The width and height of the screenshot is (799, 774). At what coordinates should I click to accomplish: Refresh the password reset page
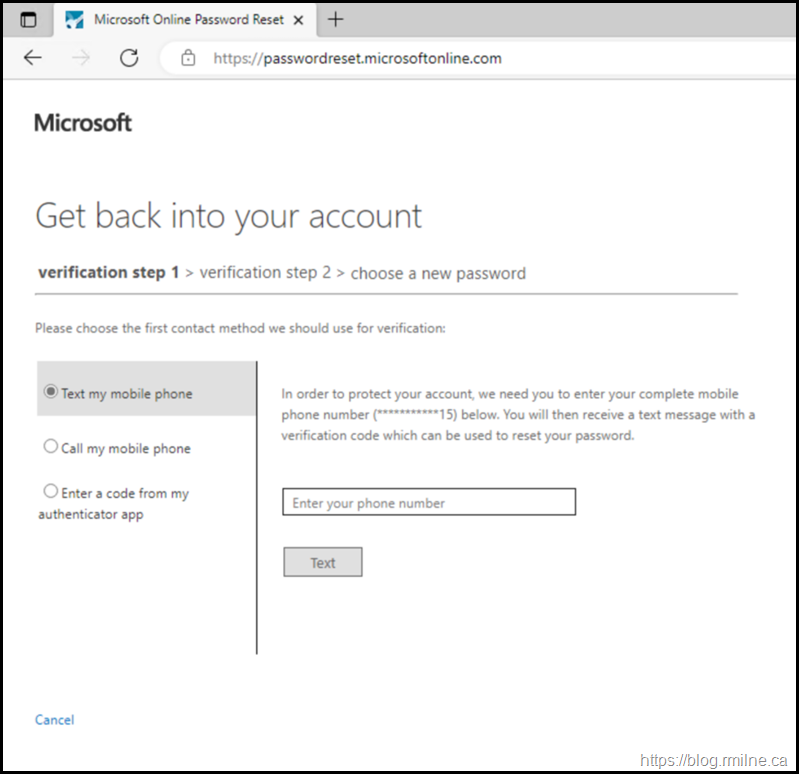[x=128, y=58]
